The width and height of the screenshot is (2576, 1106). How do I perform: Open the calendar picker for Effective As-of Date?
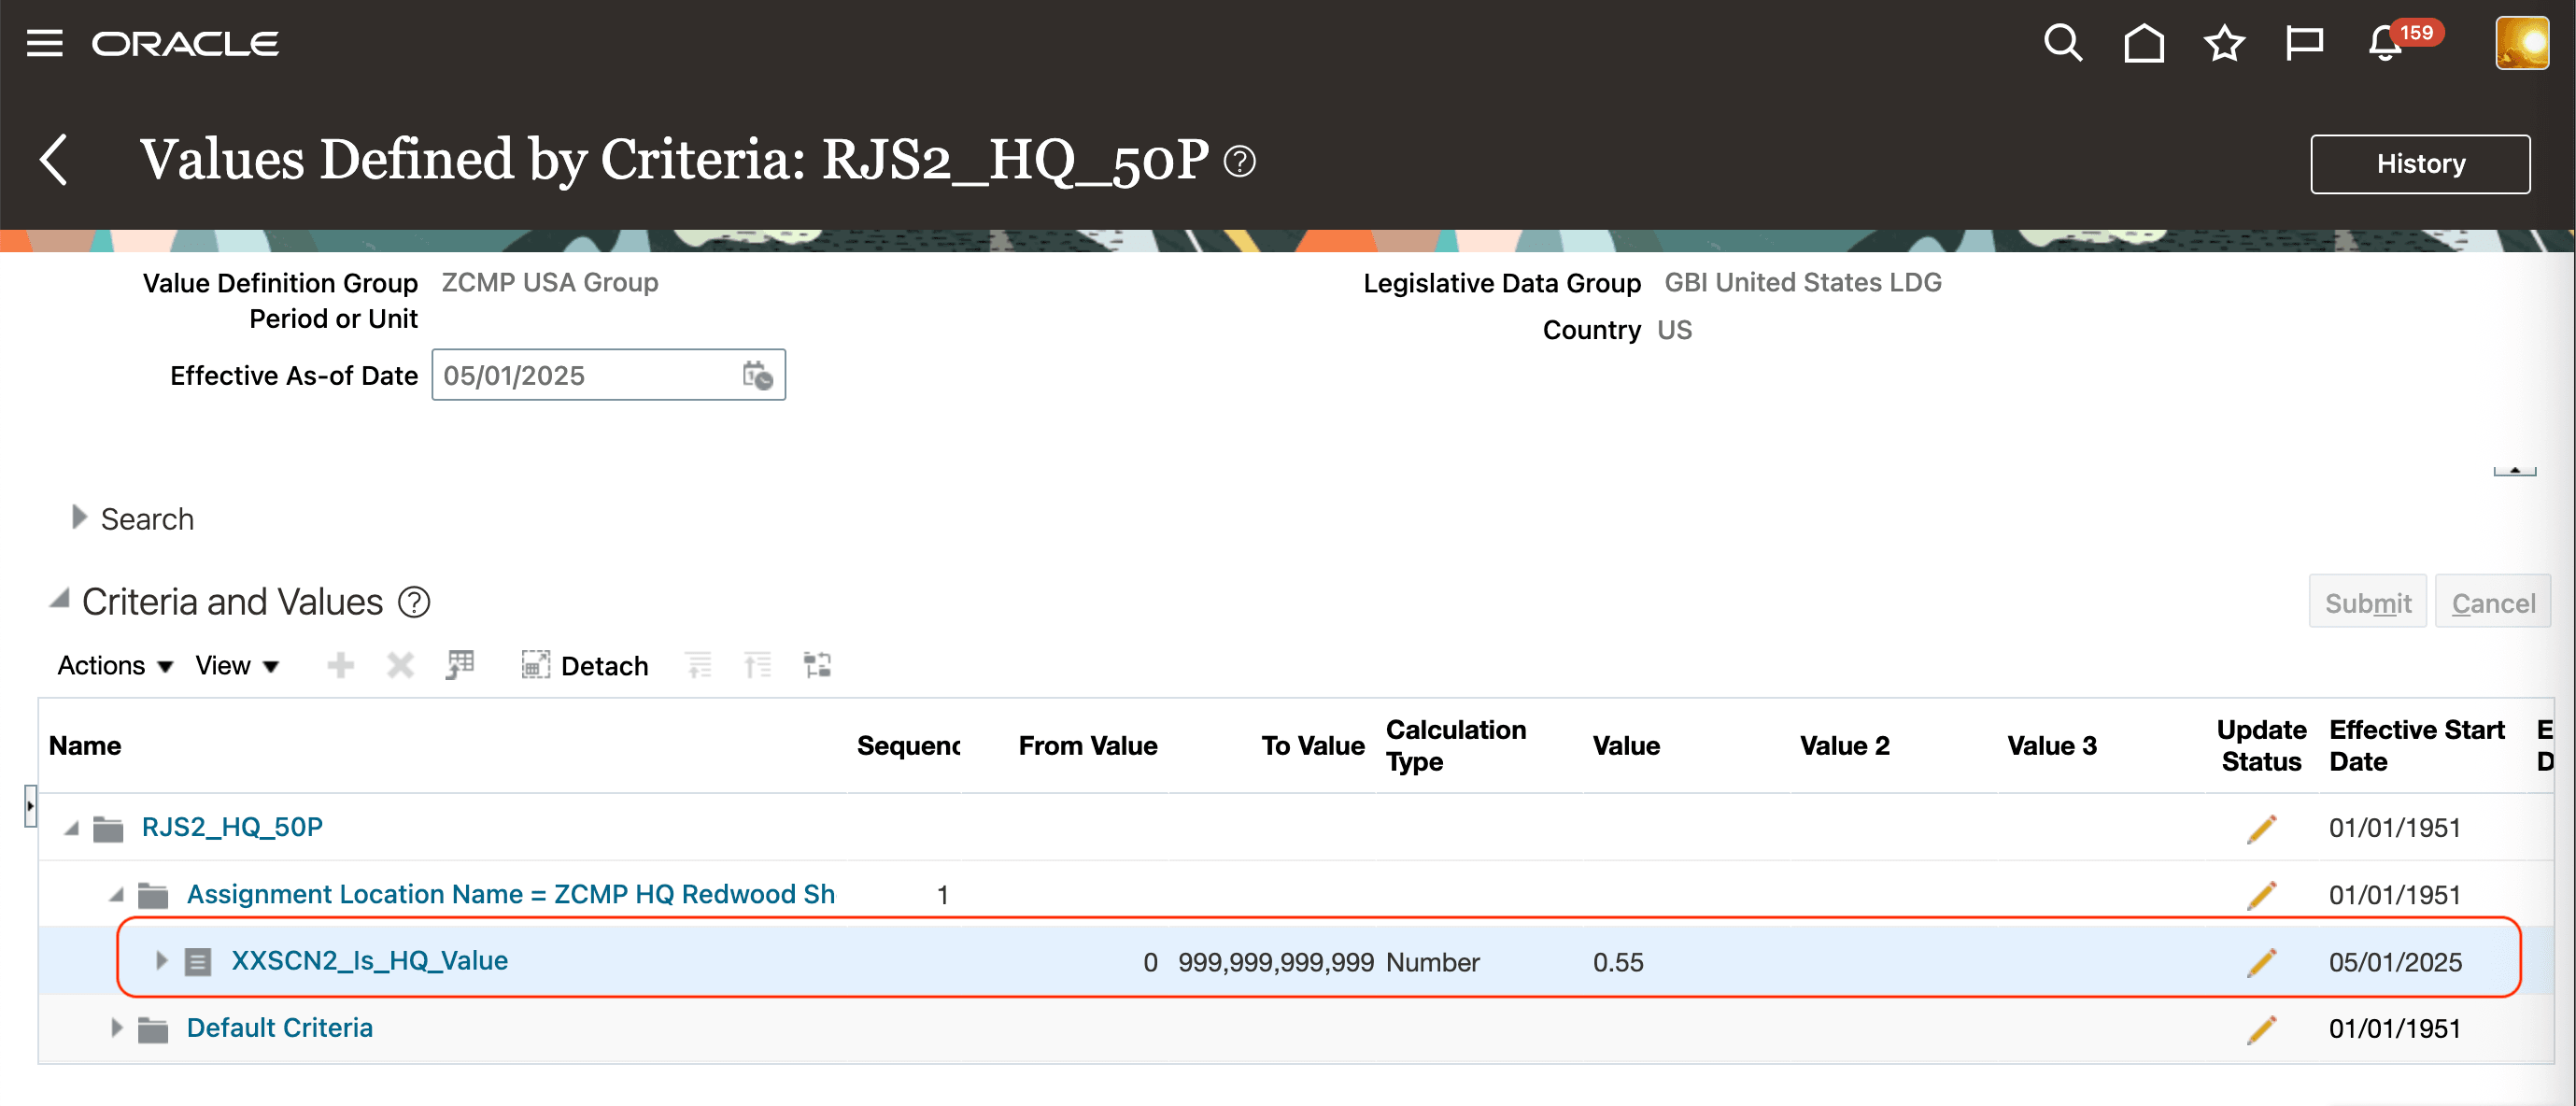pyautogui.click(x=757, y=376)
